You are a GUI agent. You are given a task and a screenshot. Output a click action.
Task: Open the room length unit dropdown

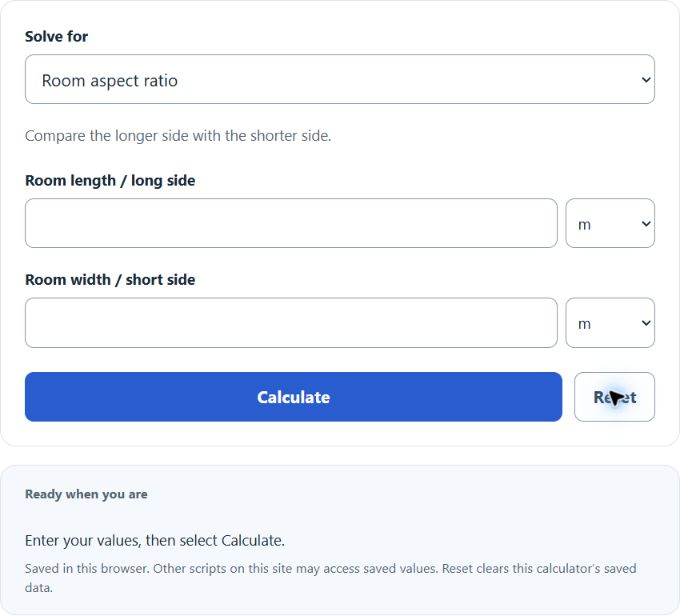point(610,223)
